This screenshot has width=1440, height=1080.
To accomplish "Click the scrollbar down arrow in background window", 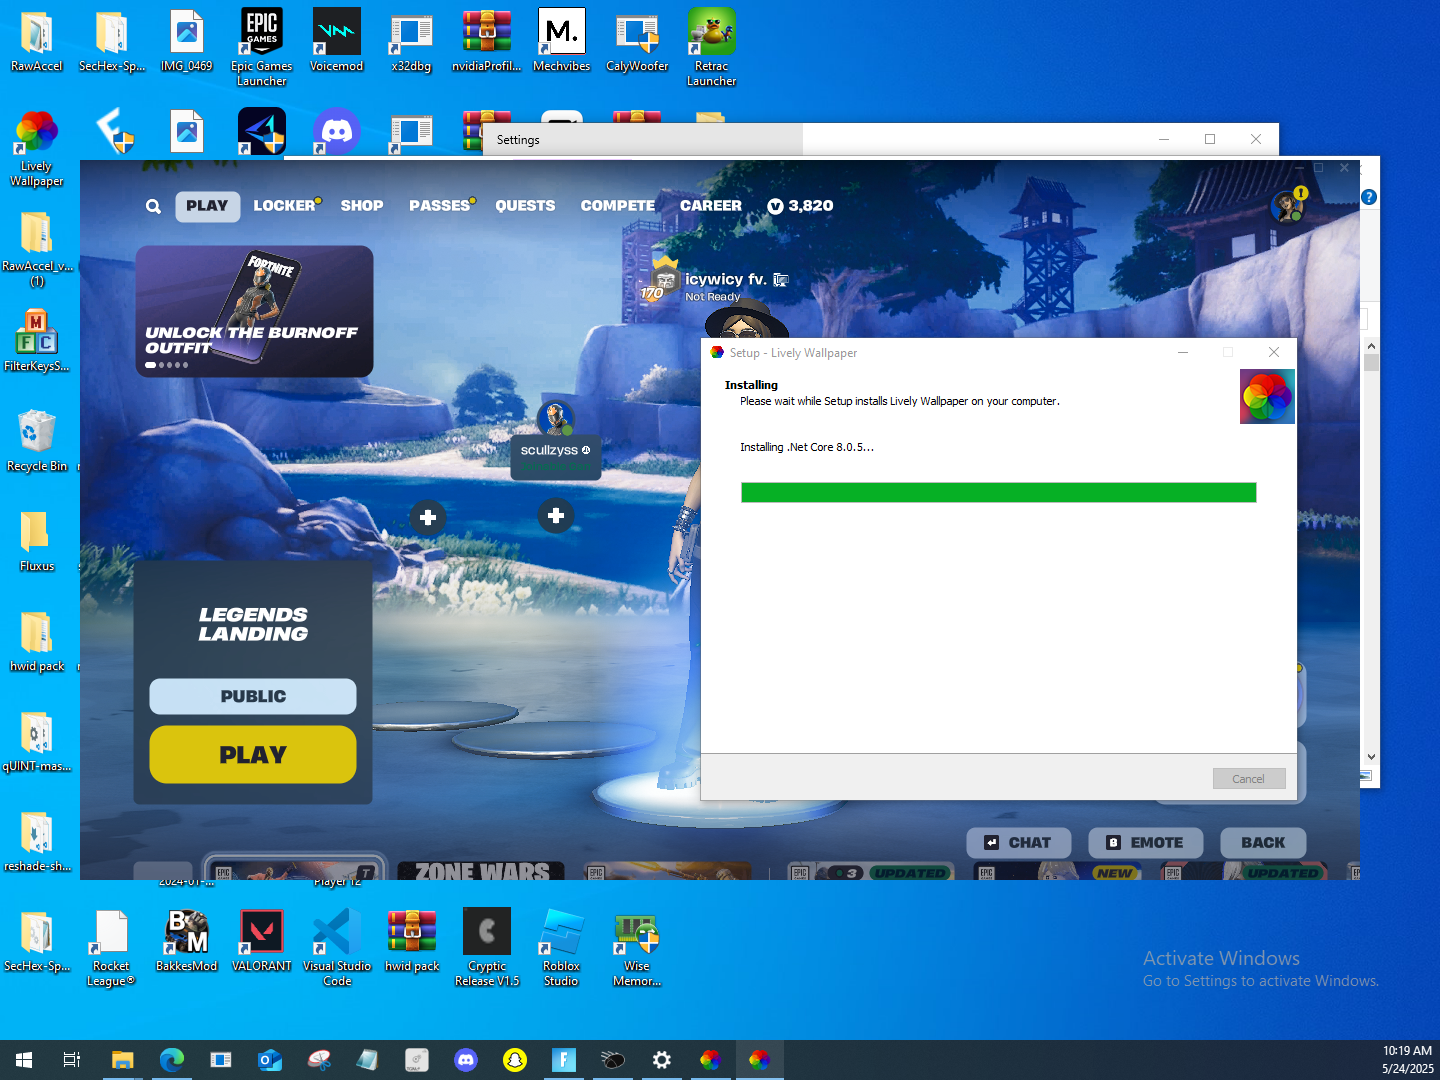I will coord(1371,757).
